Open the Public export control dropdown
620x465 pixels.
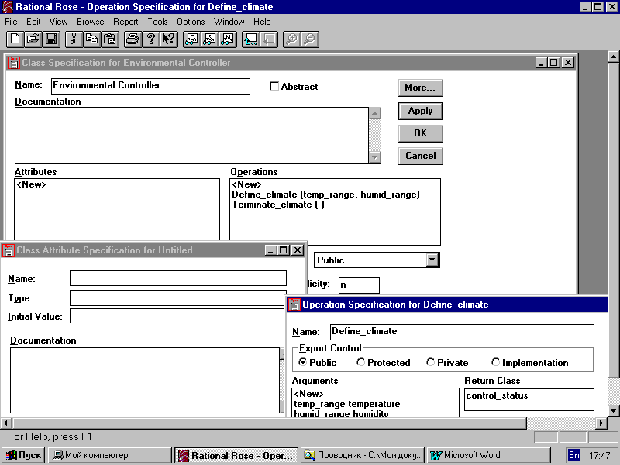[x=432, y=260]
